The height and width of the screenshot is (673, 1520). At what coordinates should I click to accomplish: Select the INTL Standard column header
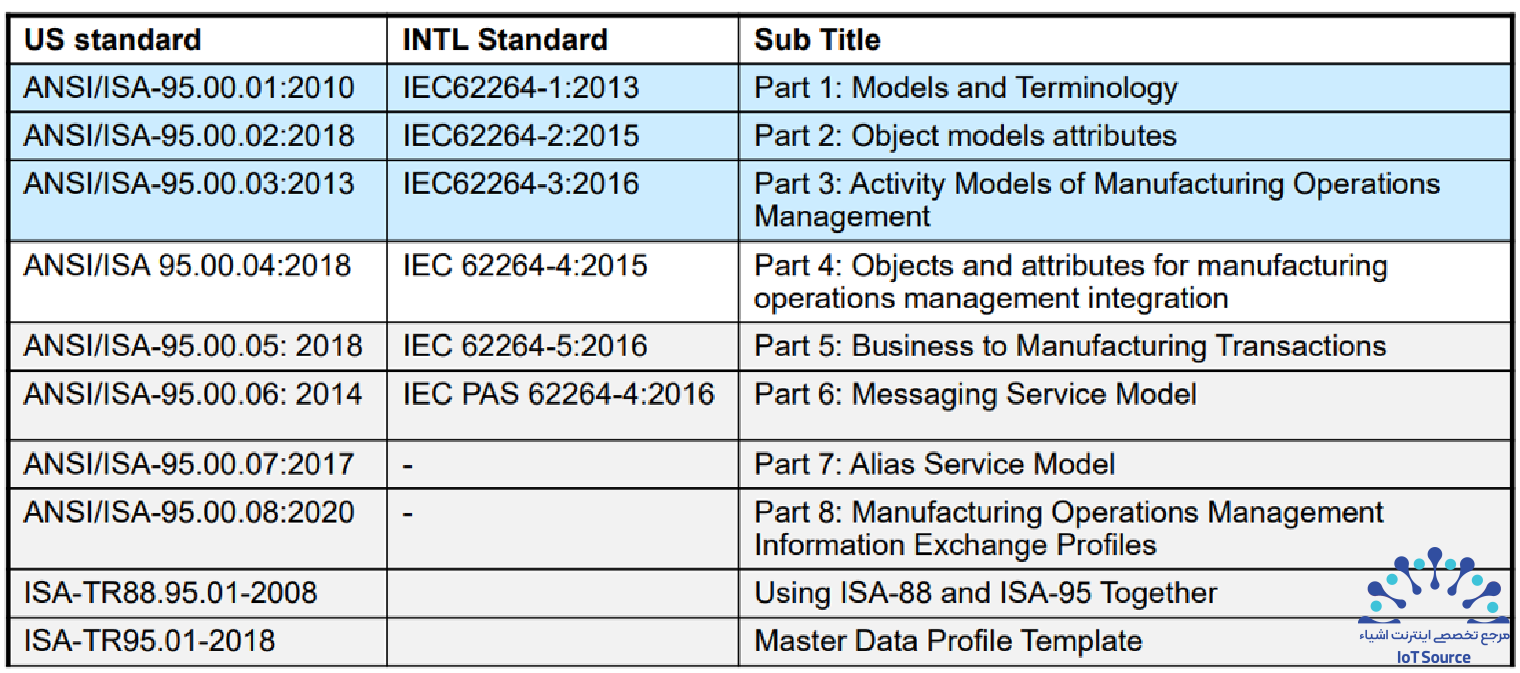pyautogui.click(x=505, y=40)
